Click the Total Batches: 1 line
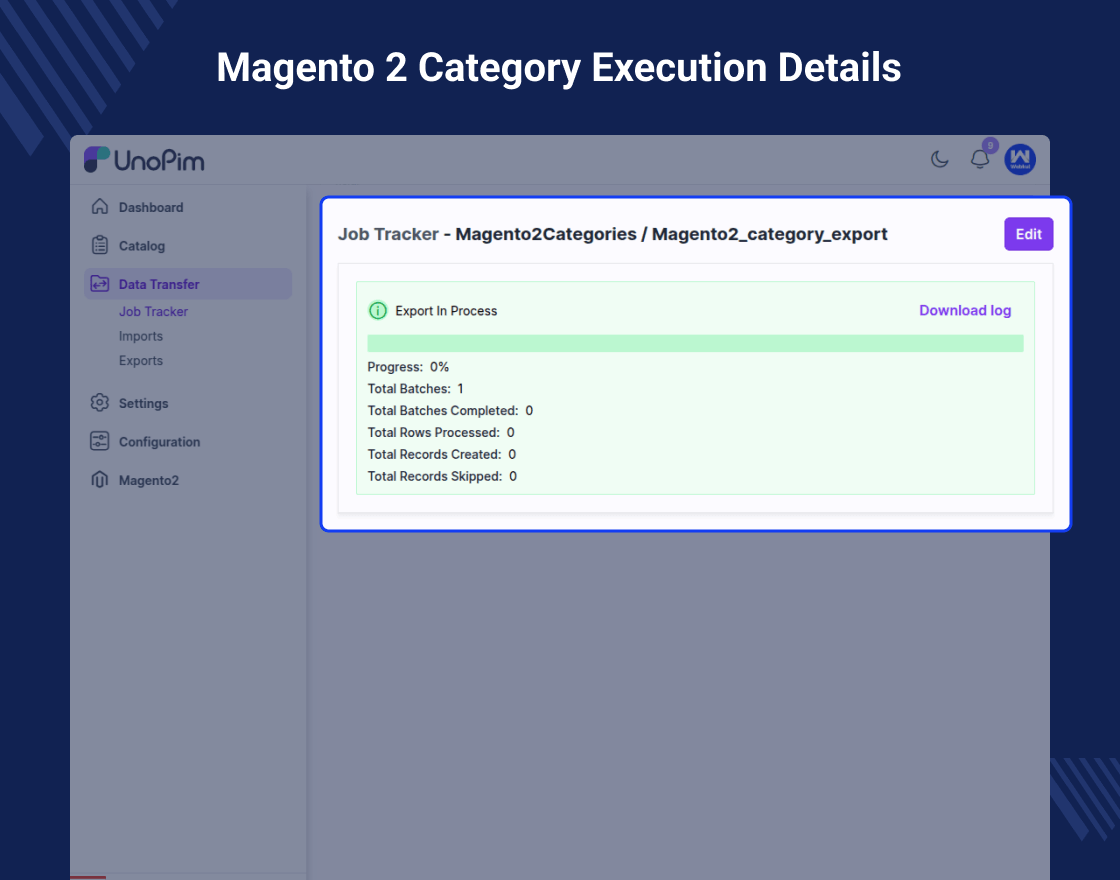 click(x=415, y=389)
